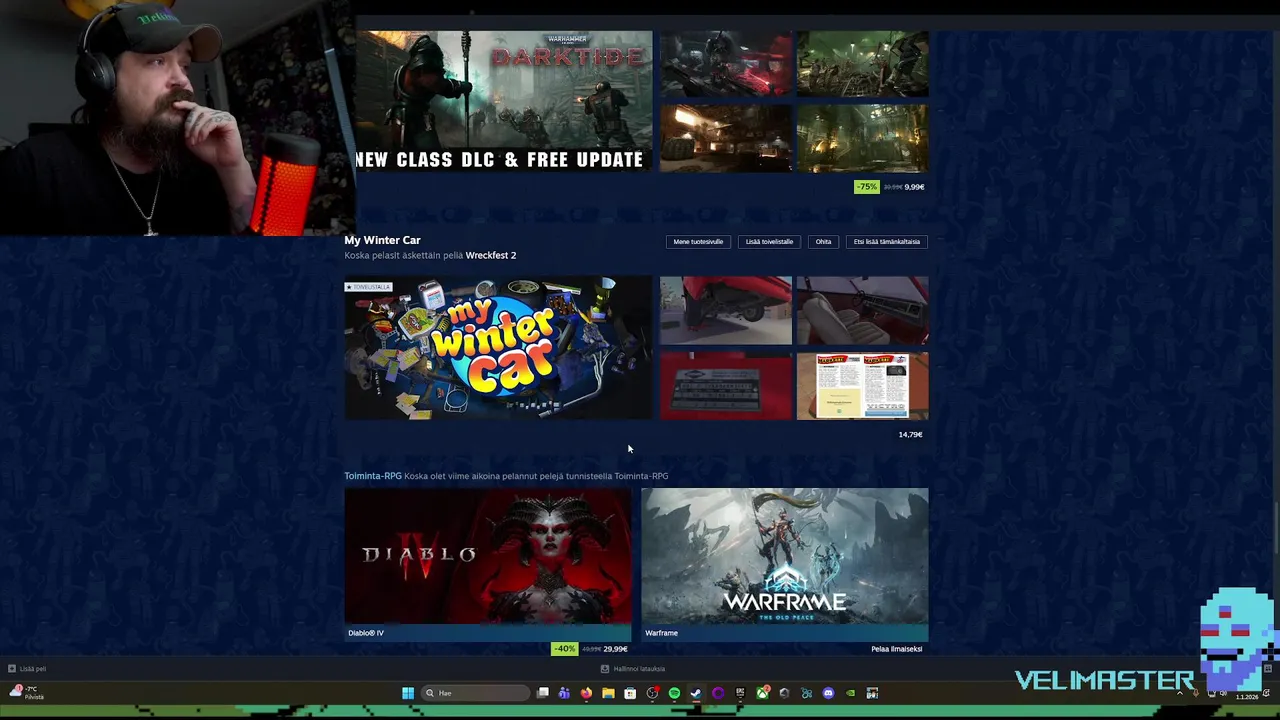Click the plus icon beside Lisää peli
The height and width of the screenshot is (720, 1280).
click(12, 669)
